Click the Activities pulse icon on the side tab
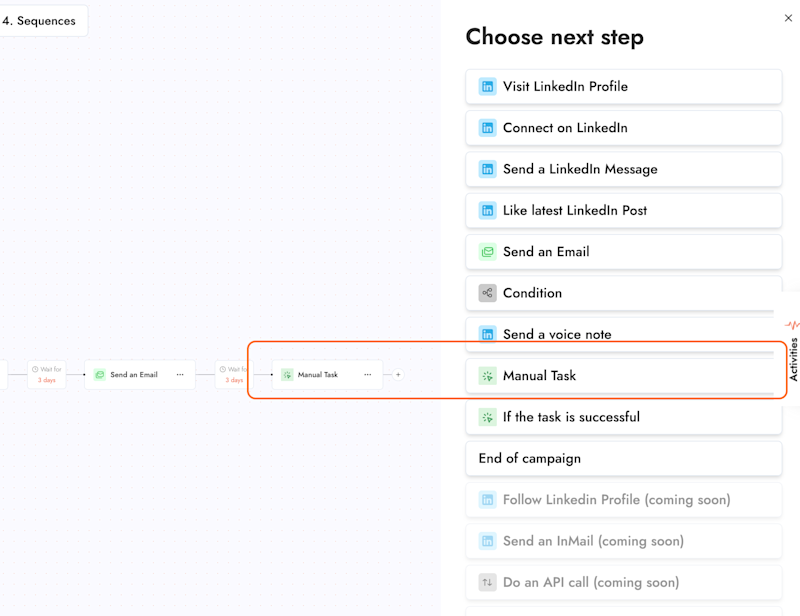Image resolution: width=800 pixels, height=616 pixels. pyautogui.click(x=792, y=325)
